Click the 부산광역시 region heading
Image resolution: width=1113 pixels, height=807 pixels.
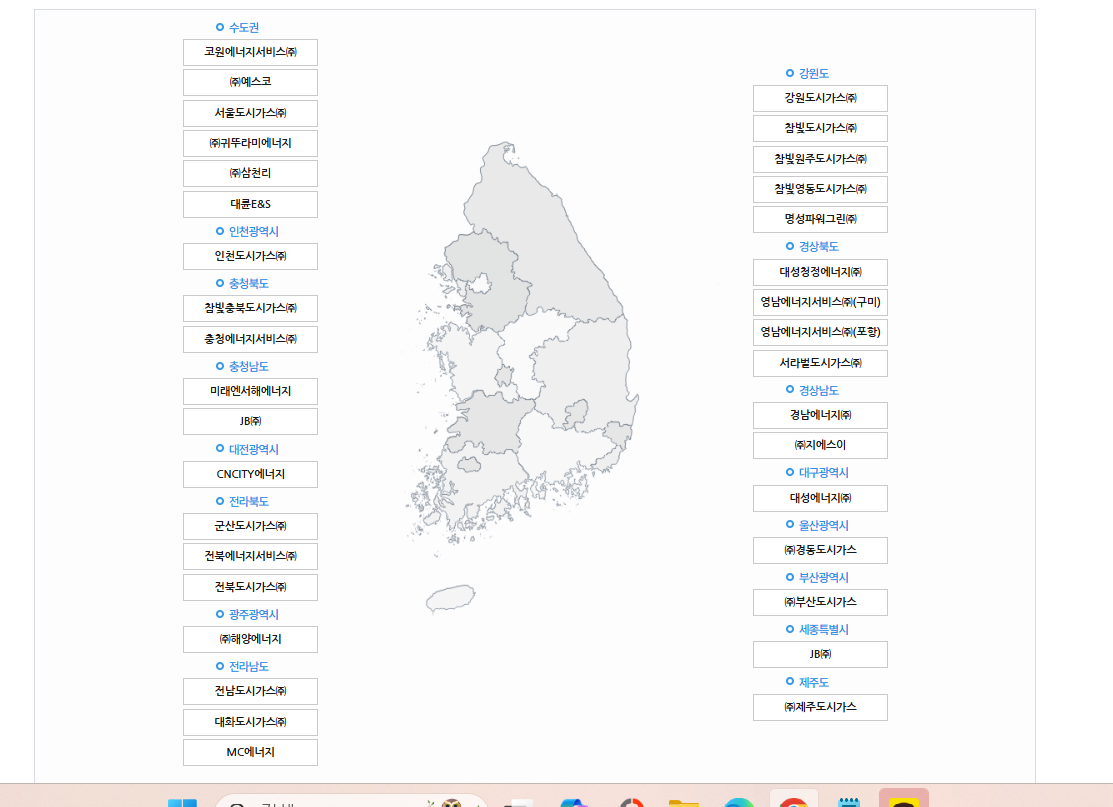(823, 578)
